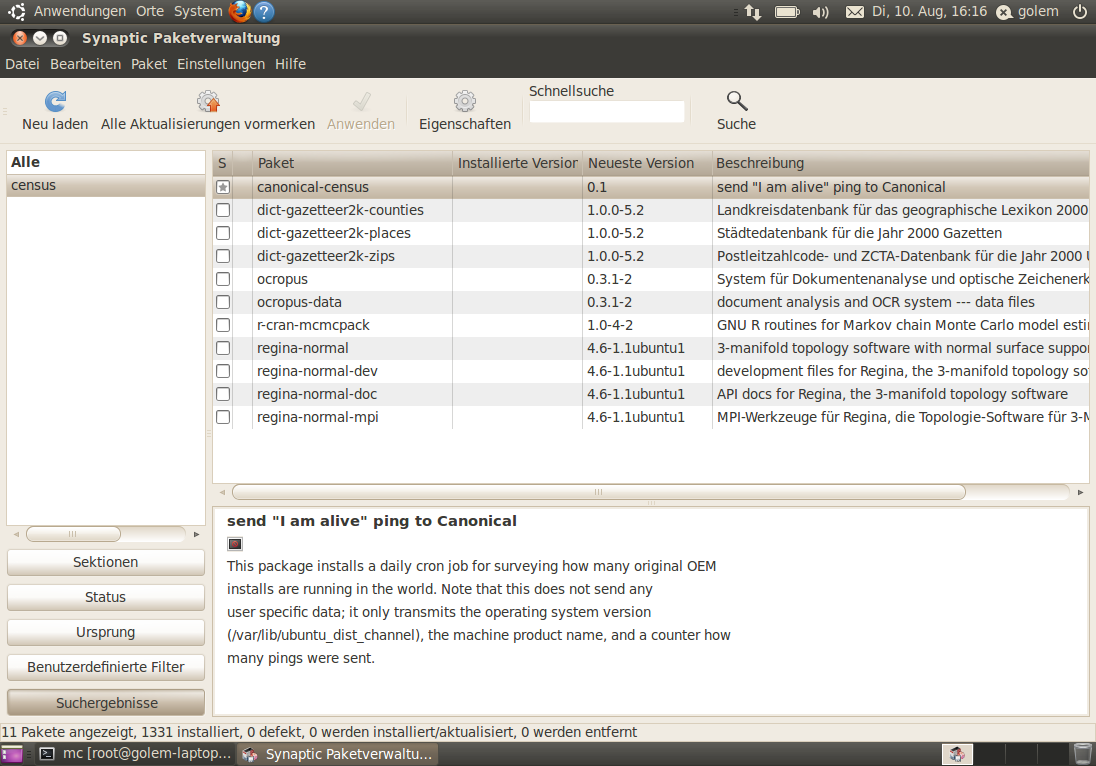Focus the Schnellsuche input field
1096x766 pixels.
(x=607, y=112)
